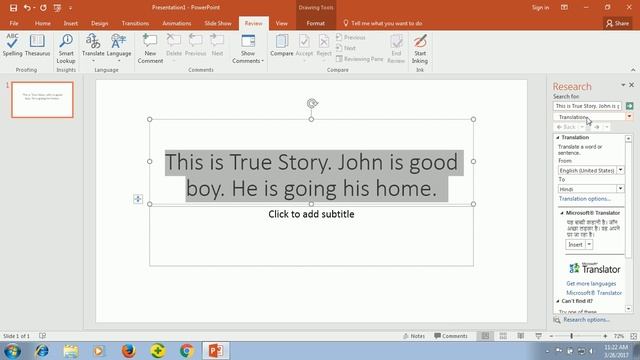This screenshot has height=360, width=640.
Task: Click Get more languages link
Action: [591, 283]
